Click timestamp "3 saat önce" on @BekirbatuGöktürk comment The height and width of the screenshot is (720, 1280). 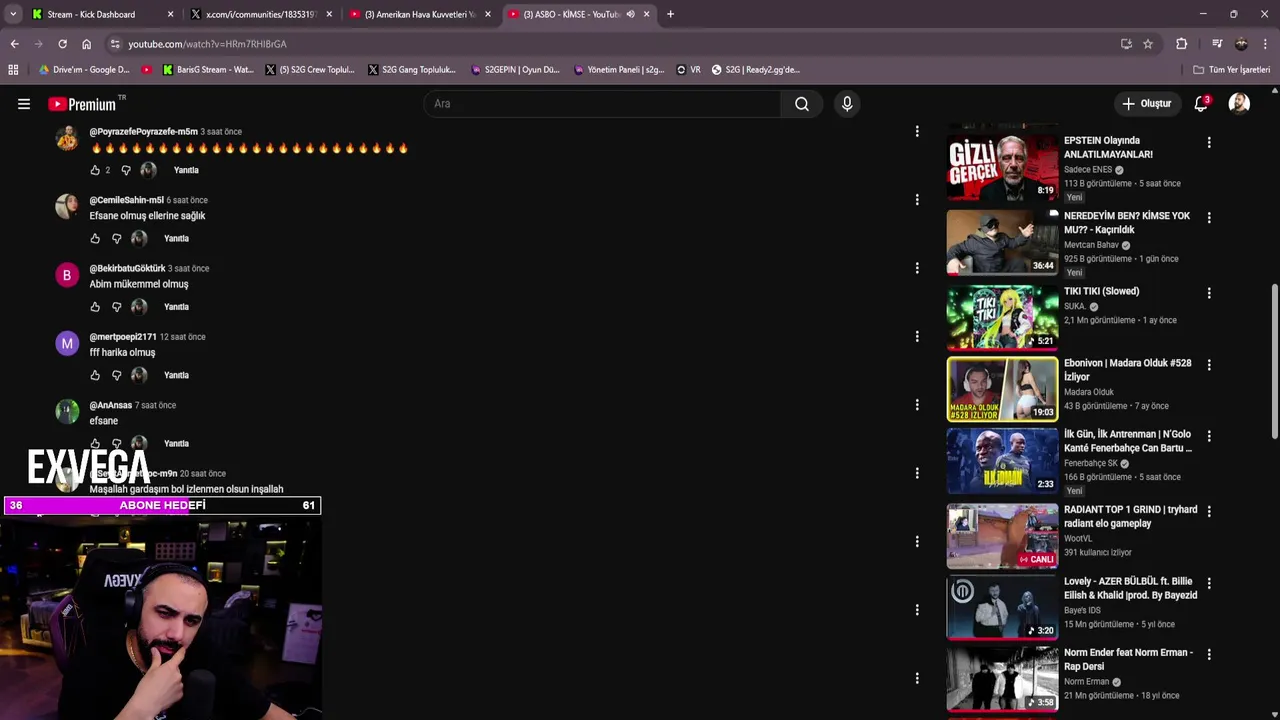point(188,268)
